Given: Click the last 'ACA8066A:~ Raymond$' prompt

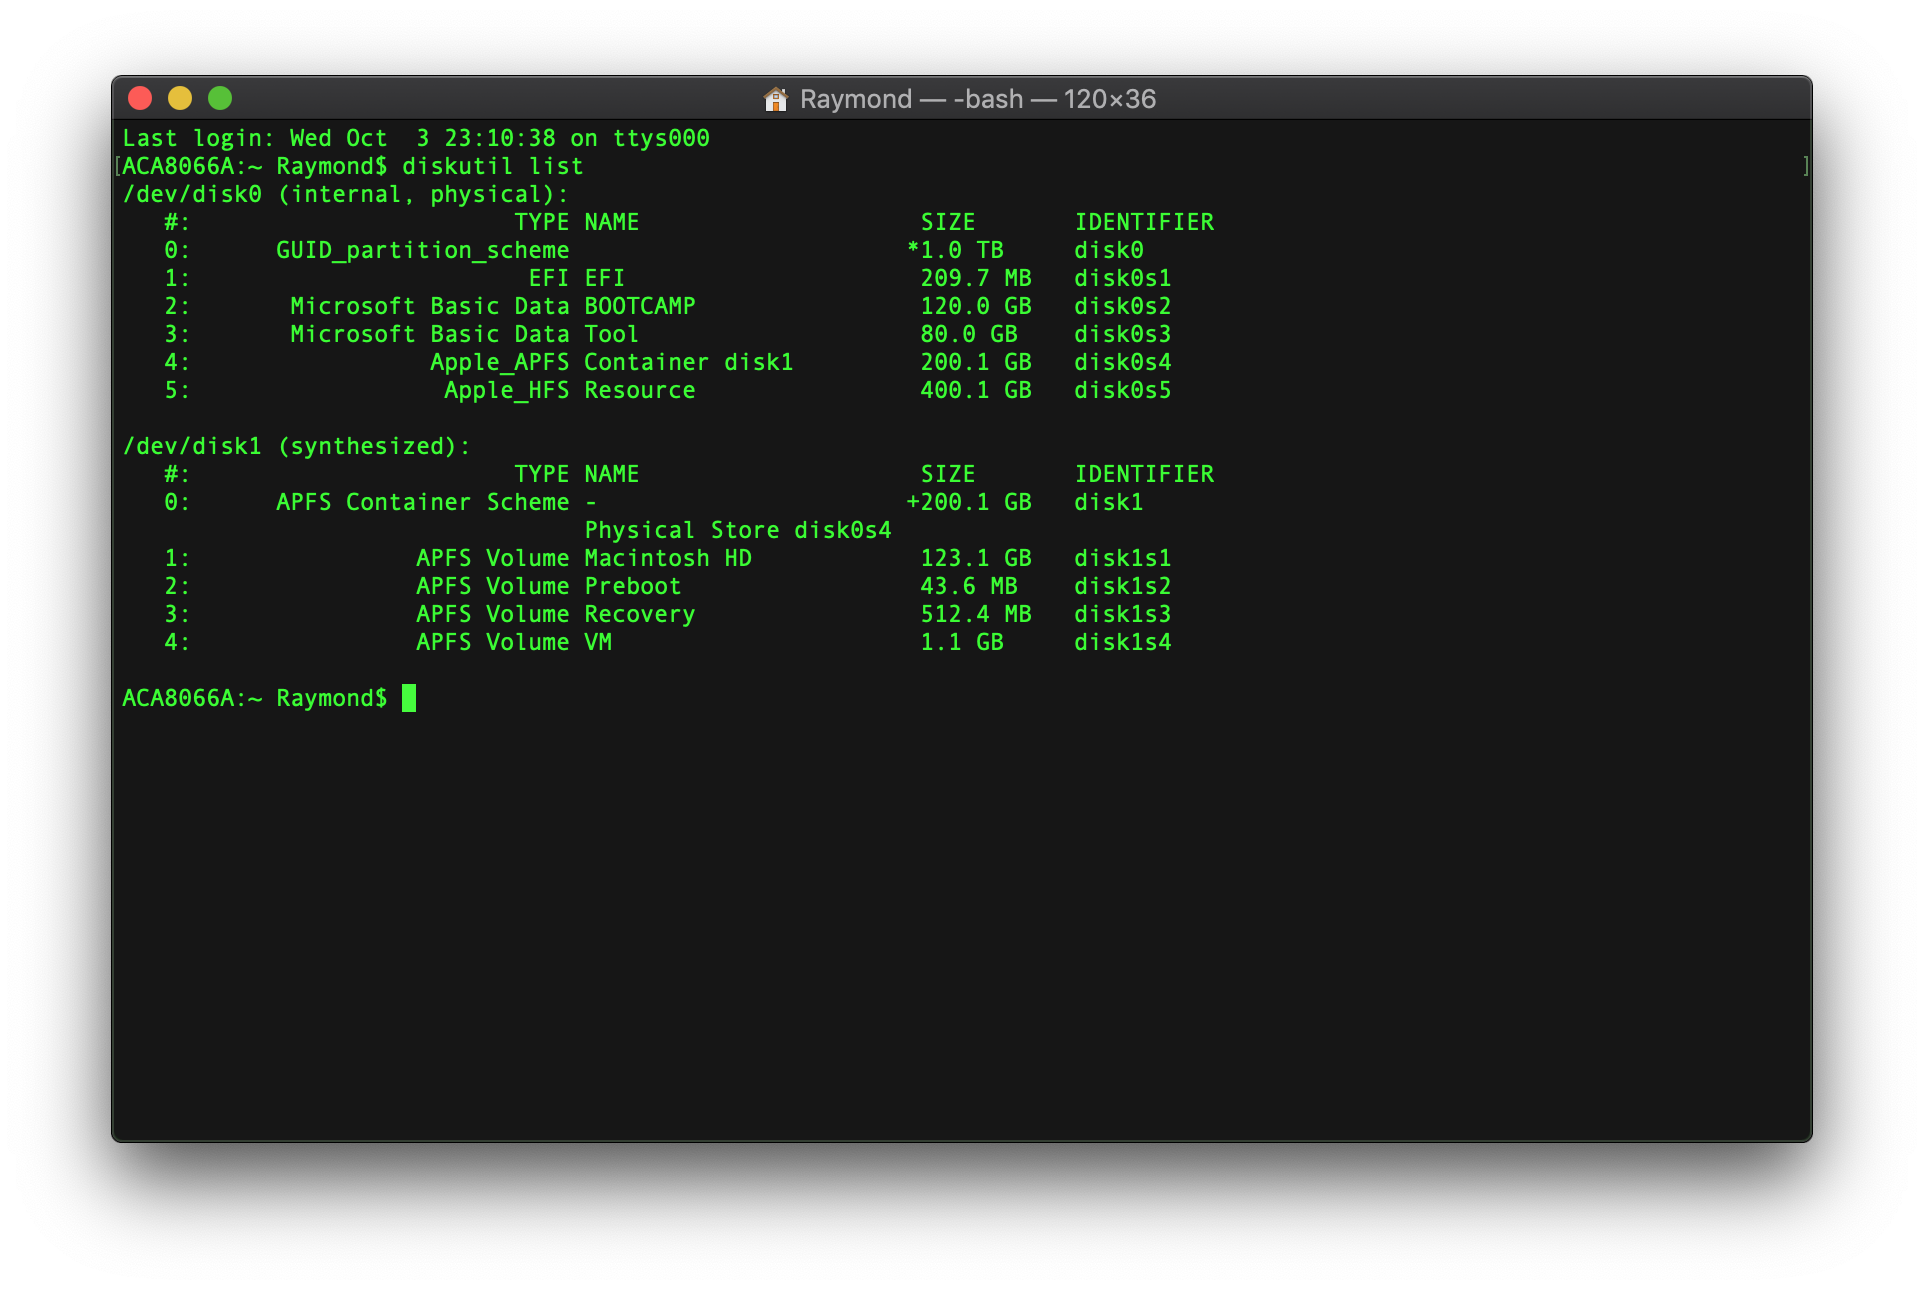Looking at the screenshot, I should click(x=255, y=698).
